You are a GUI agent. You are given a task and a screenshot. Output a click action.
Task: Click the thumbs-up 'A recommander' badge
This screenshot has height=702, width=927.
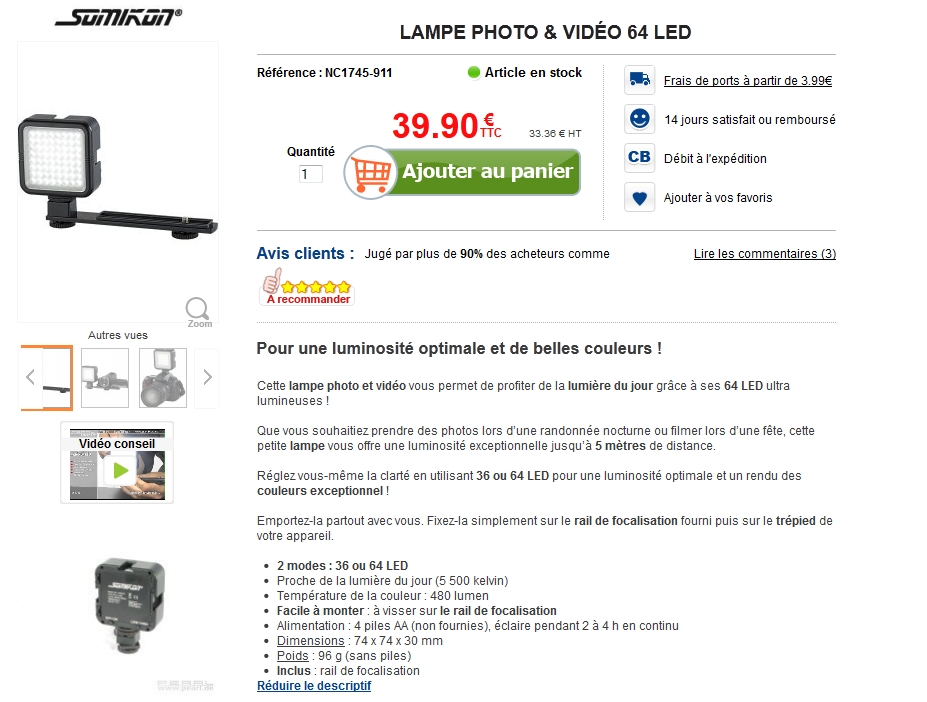coord(306,287)
